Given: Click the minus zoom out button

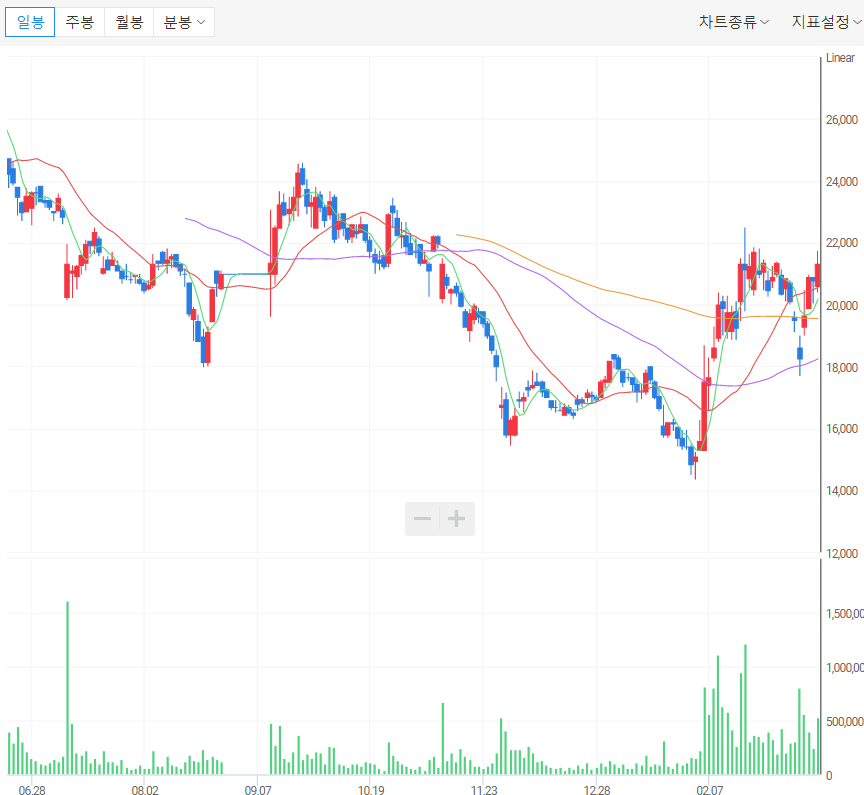Looking at the screenshot, I should click(x=423, y=518).
